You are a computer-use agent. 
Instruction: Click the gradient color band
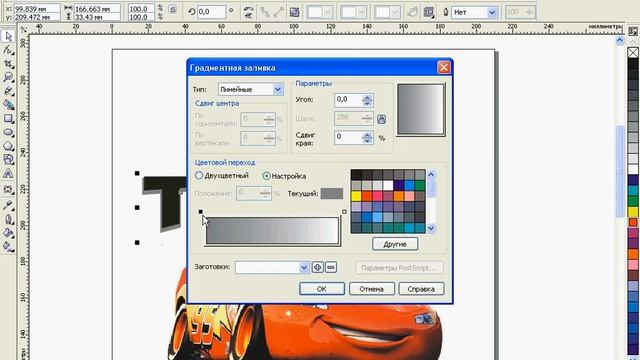[272, 231]
